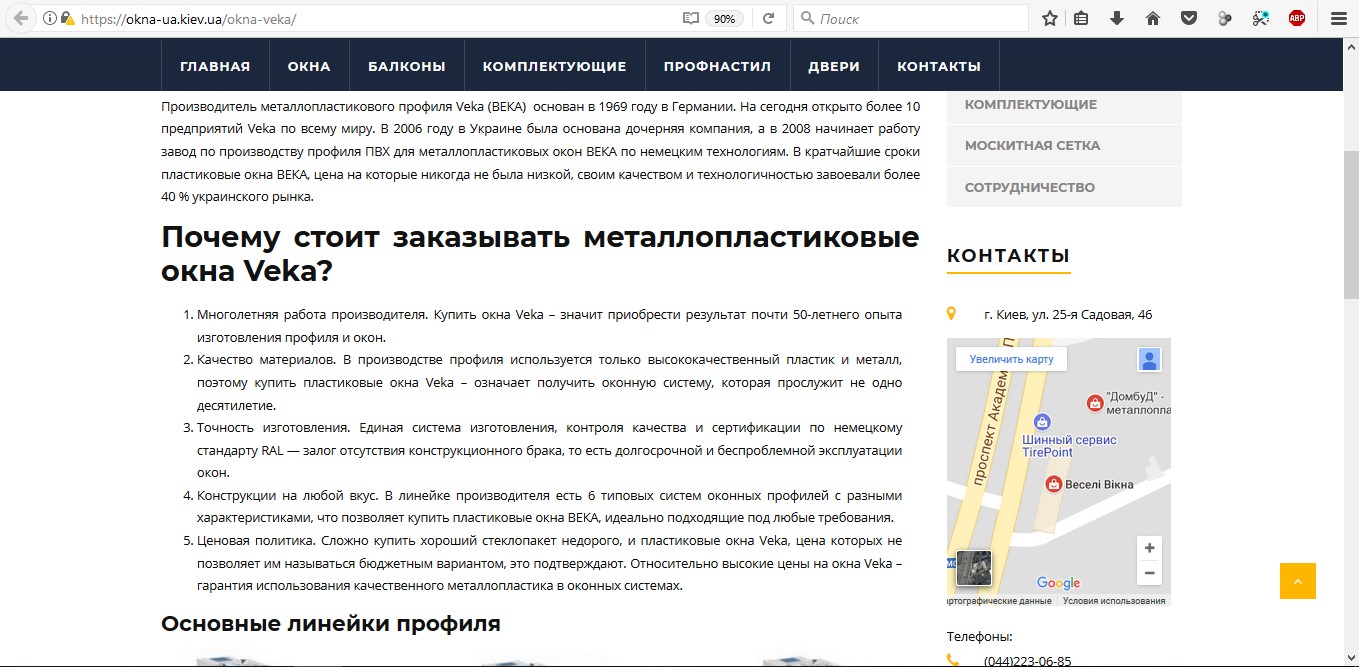This screenshot has height=667, width=1359.
Task: Click the Шинный сервис TirePoint marker
Action: [1042, 421]
